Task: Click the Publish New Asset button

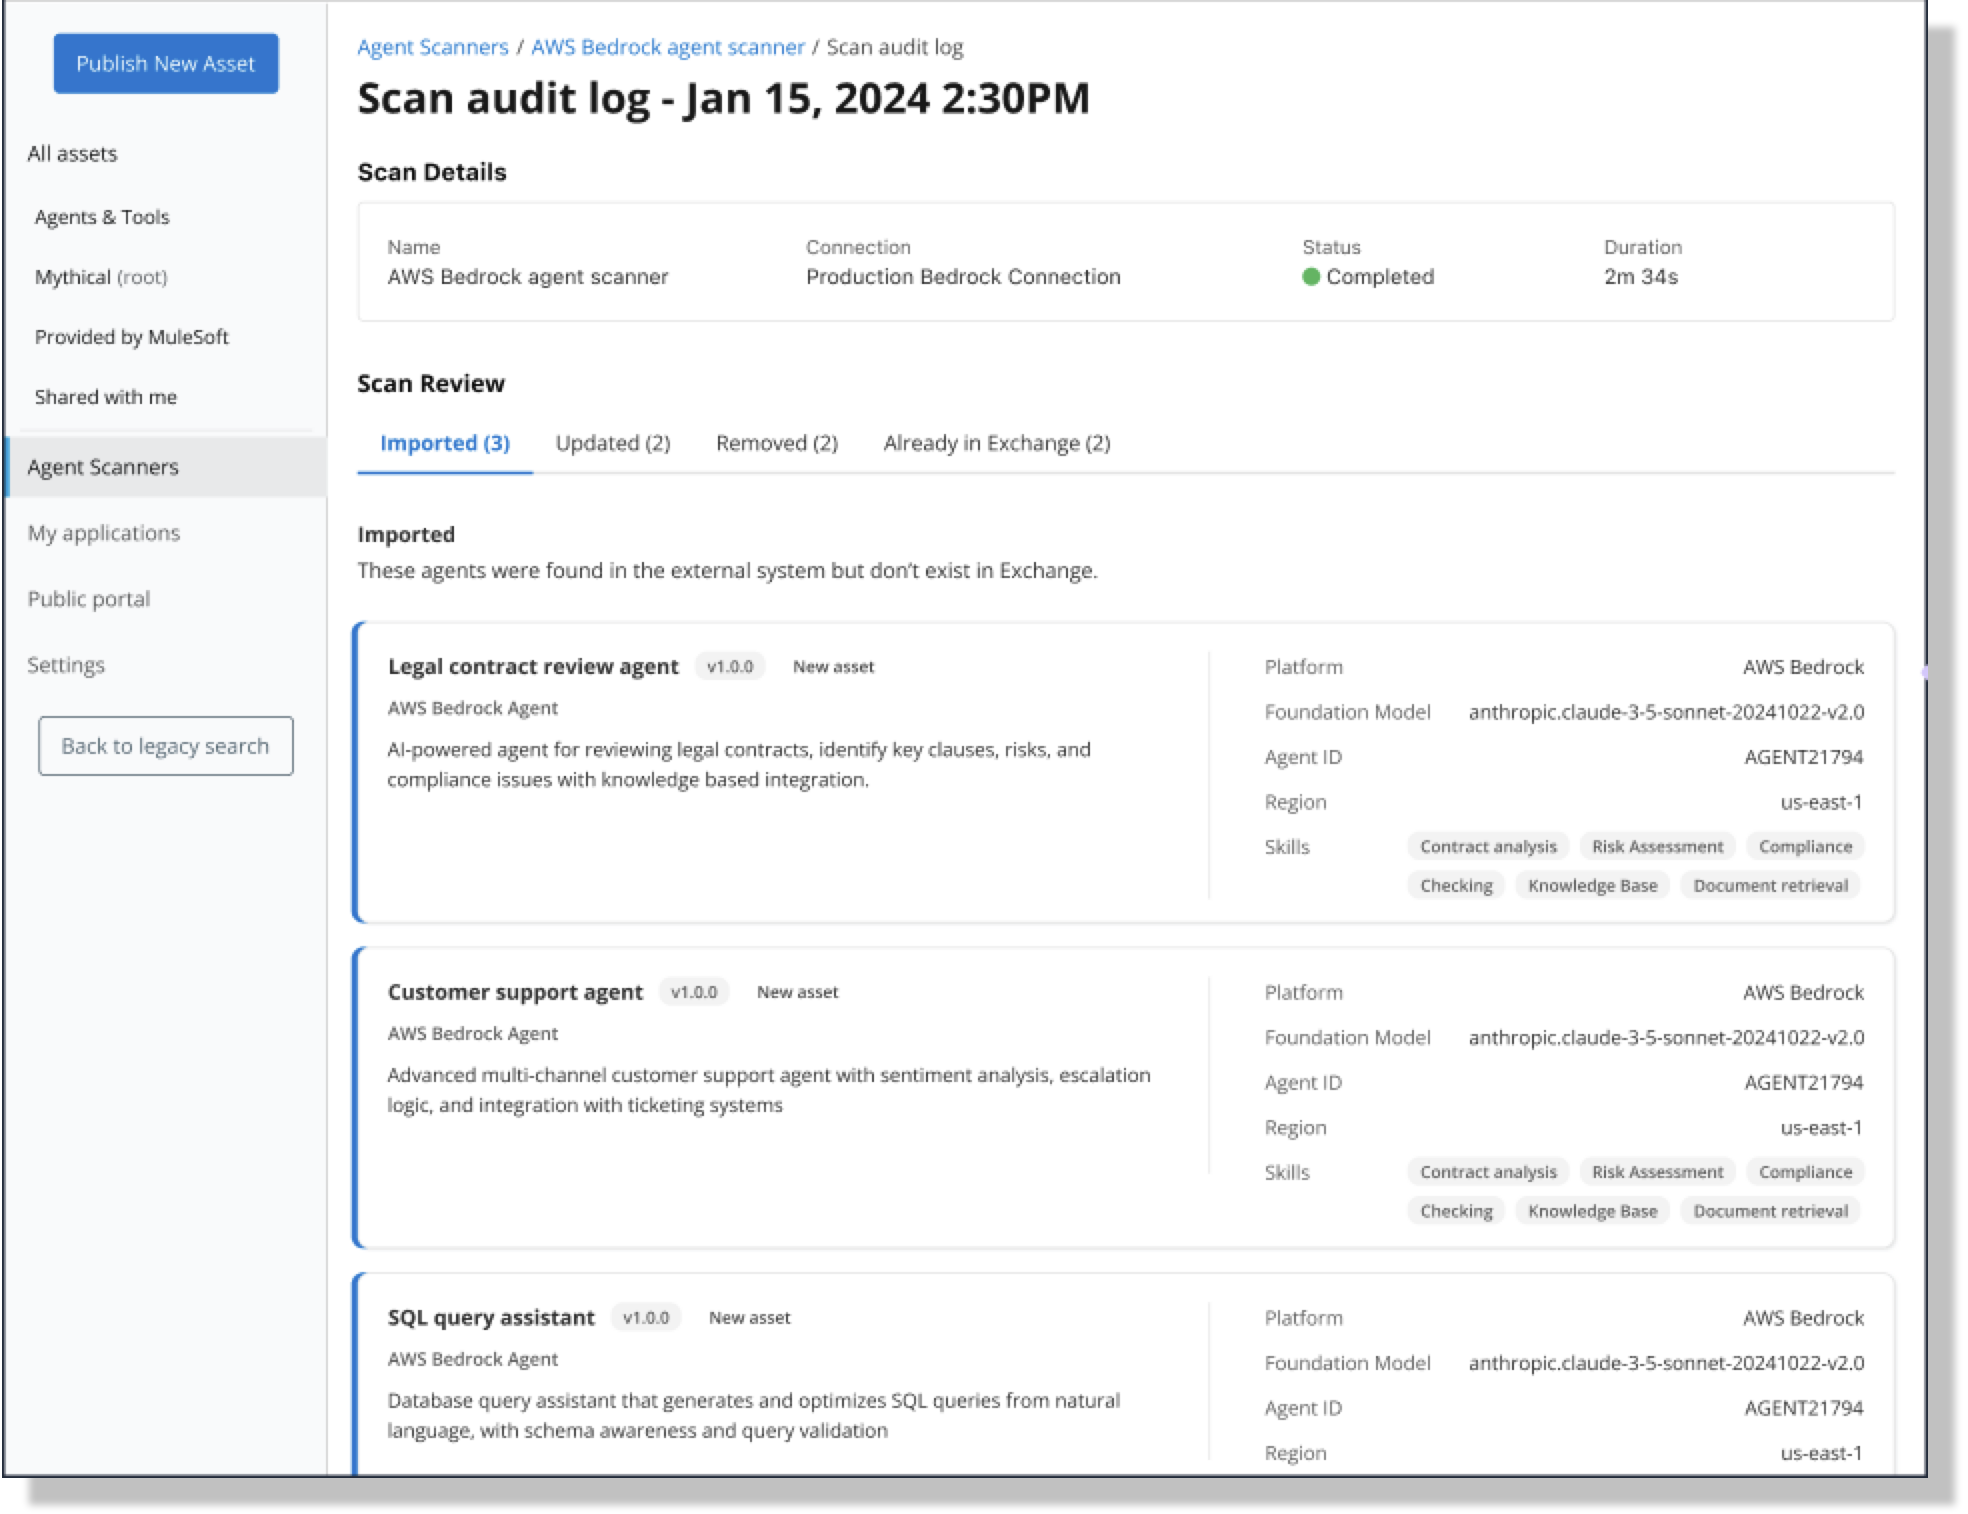Action: coord(166,62)
